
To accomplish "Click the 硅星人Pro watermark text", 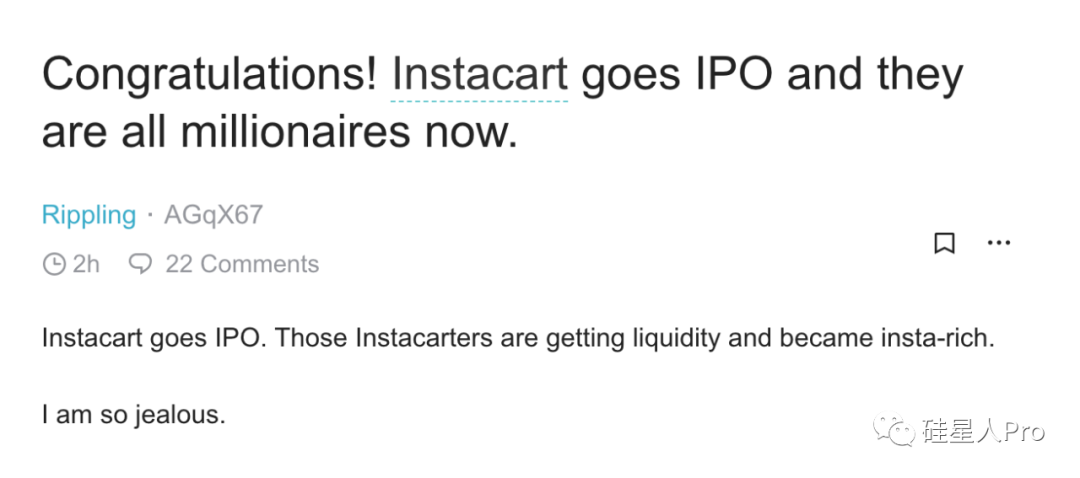I will [x=984, y=431].
